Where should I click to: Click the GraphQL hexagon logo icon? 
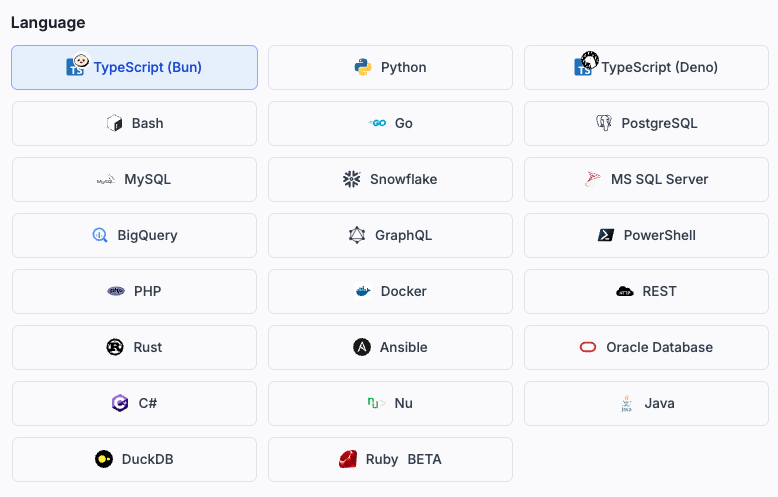tap(357, 235)
